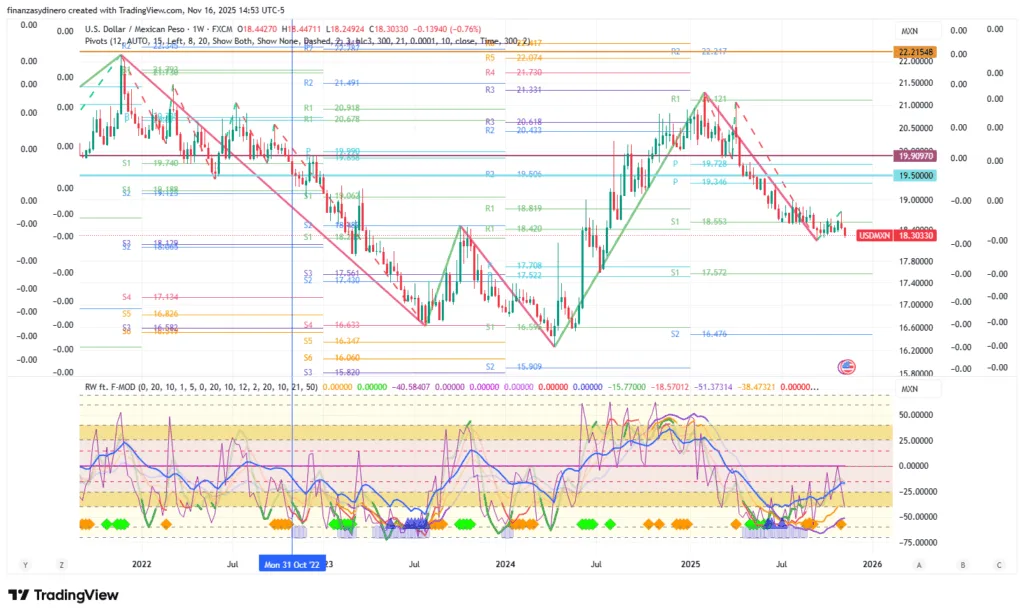Open the MXN currency selector on the indicator pane

tap(909, 388)
